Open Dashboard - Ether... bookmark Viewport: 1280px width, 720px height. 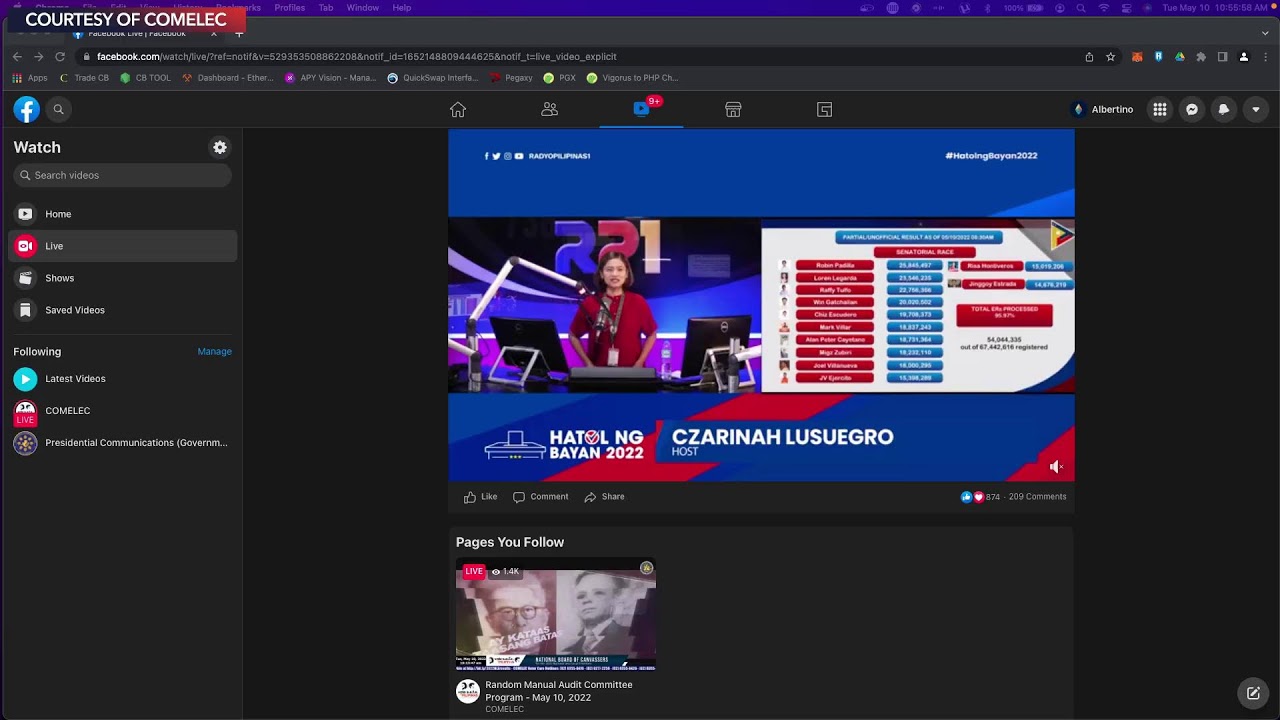tap(227, 78)
